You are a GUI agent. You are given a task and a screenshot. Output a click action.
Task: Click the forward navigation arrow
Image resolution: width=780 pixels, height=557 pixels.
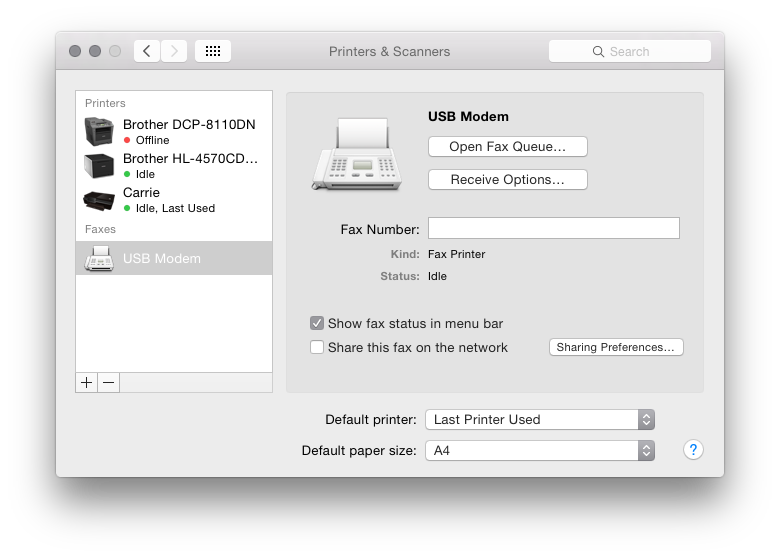coord(174,51)
